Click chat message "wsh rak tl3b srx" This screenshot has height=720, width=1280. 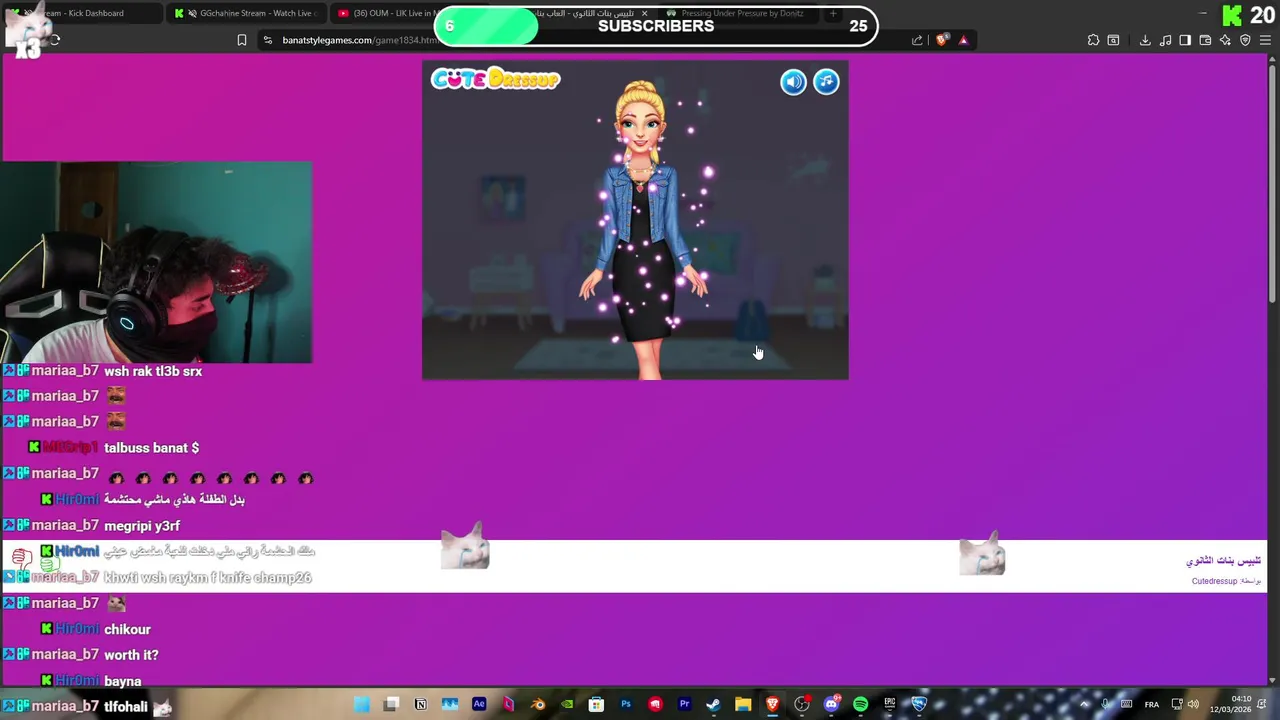click(153, 371)
